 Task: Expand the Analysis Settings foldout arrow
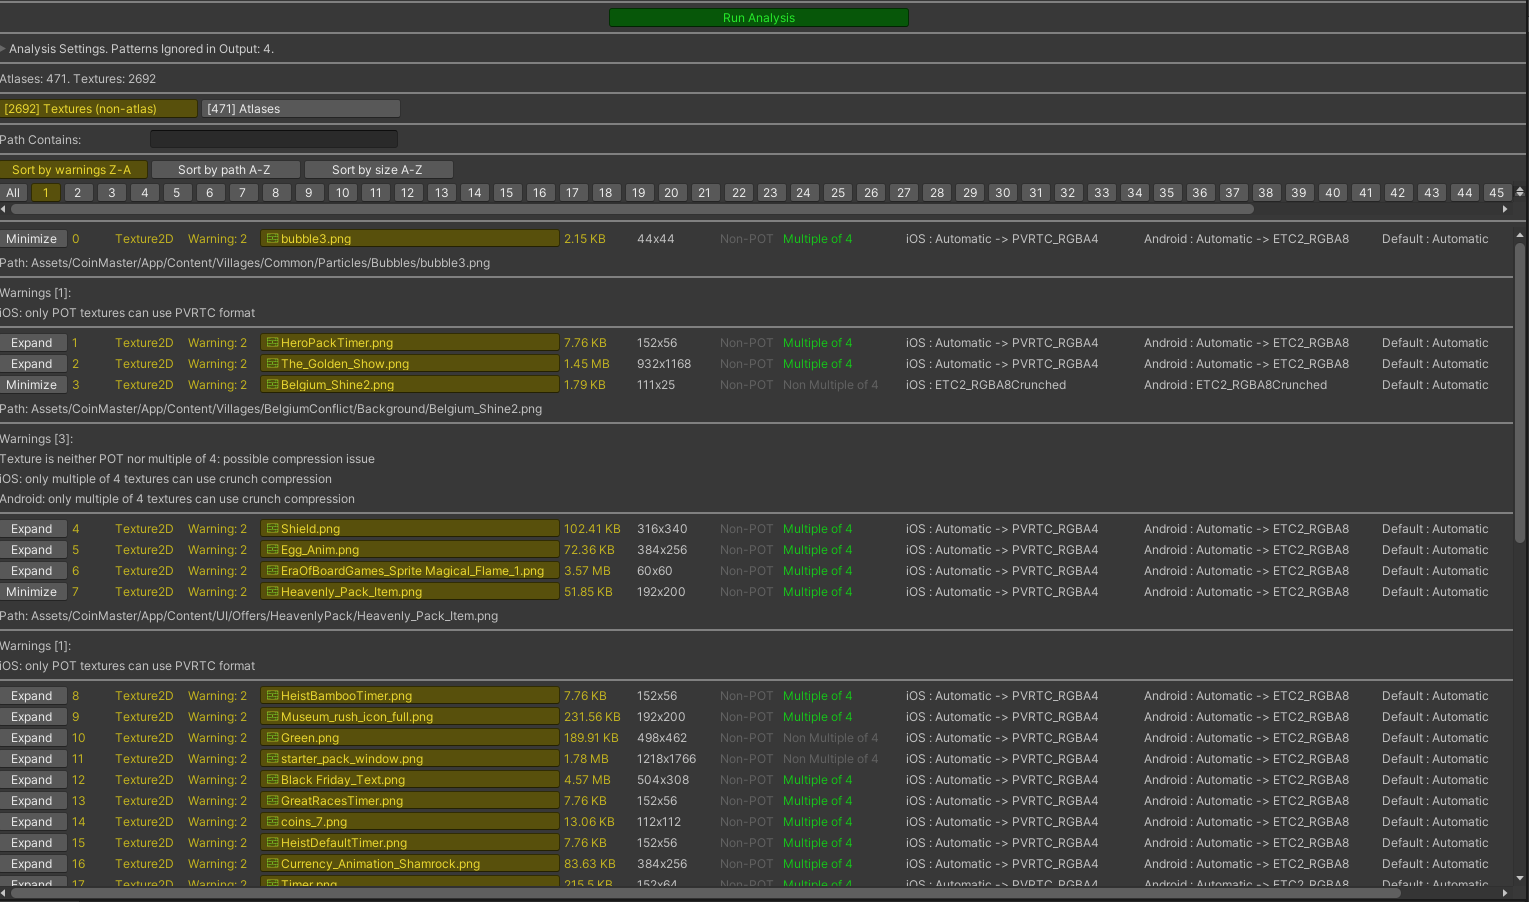point(3,49)
